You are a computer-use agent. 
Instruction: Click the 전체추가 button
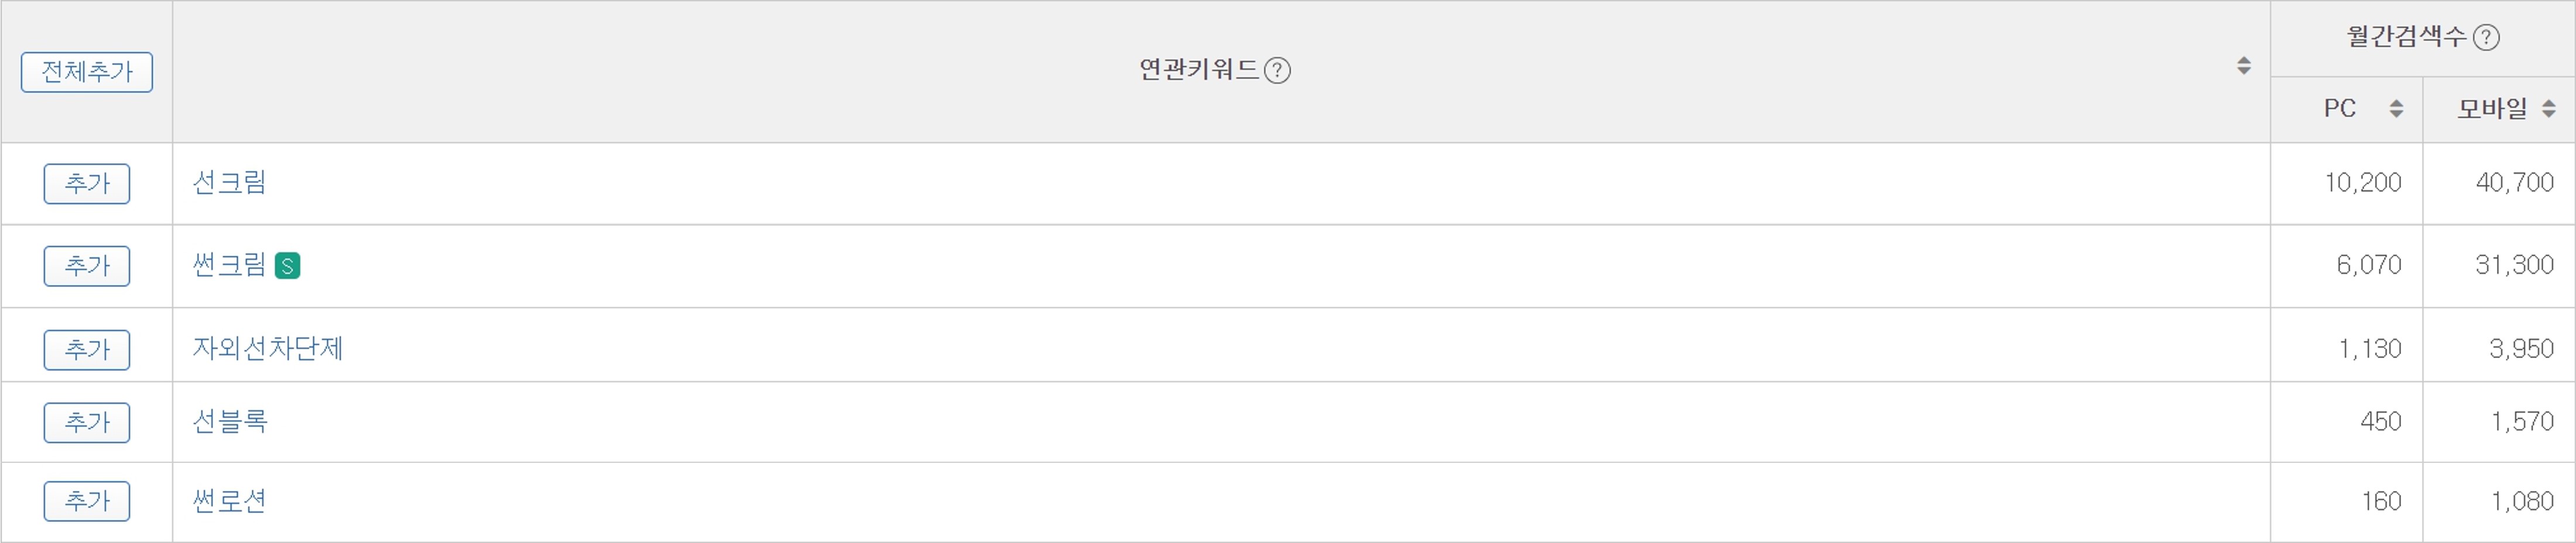(87, 72)
